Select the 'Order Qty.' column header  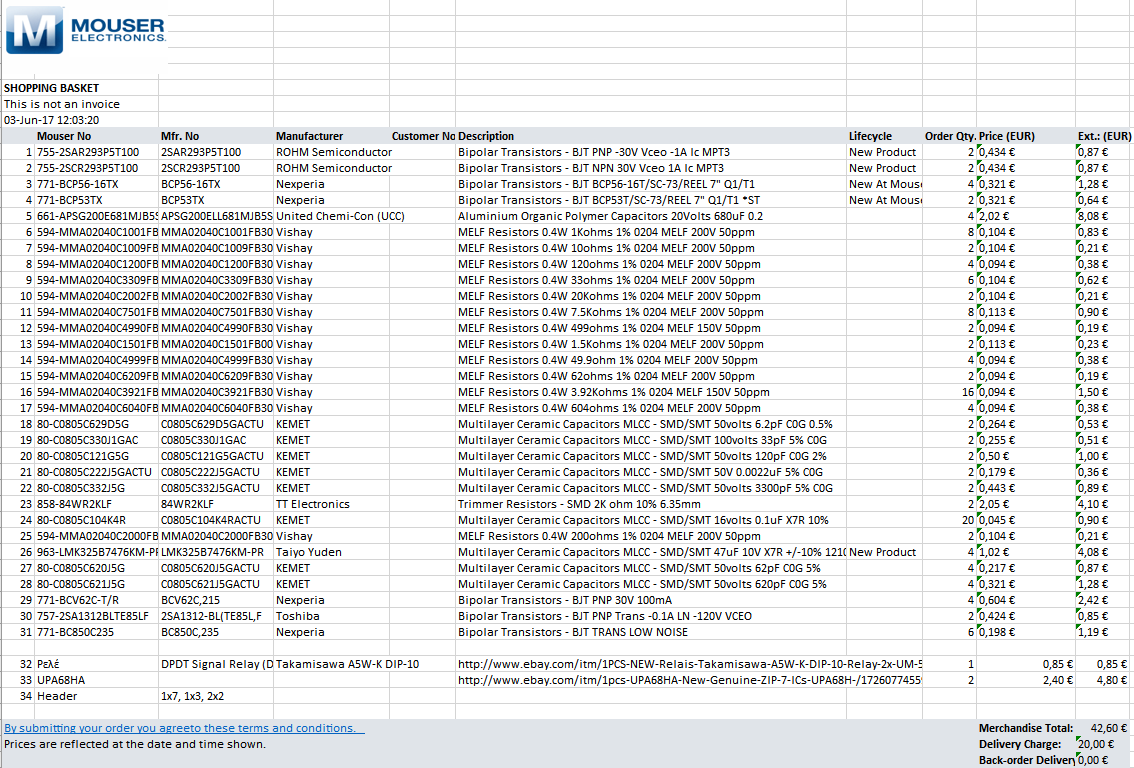pyautogui.click(x=950, y=136)
